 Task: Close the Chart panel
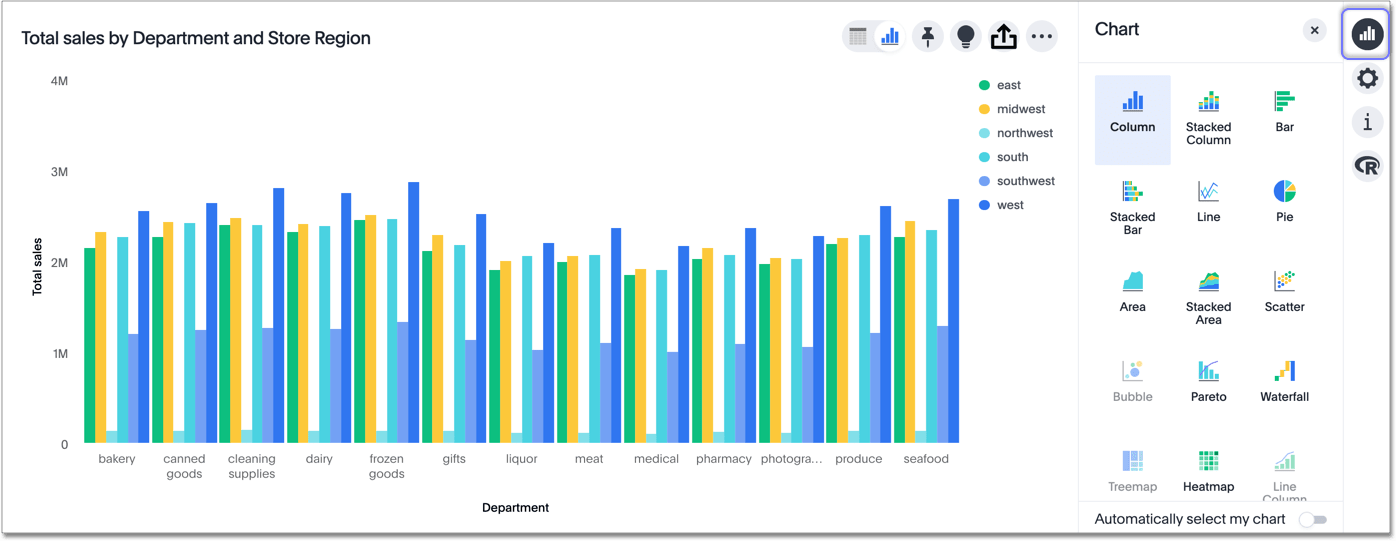click(1314, 31)
